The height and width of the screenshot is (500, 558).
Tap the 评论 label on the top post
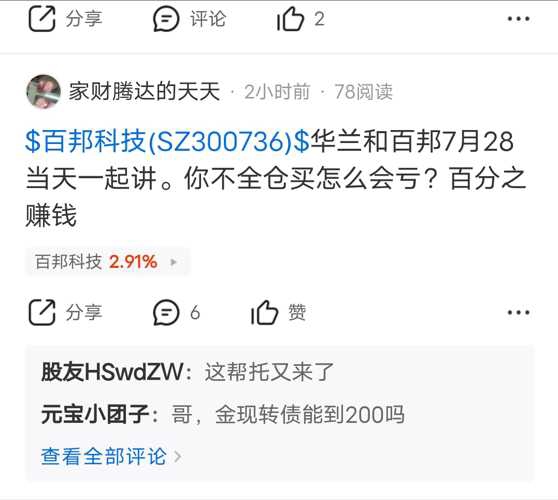(208, 19)
